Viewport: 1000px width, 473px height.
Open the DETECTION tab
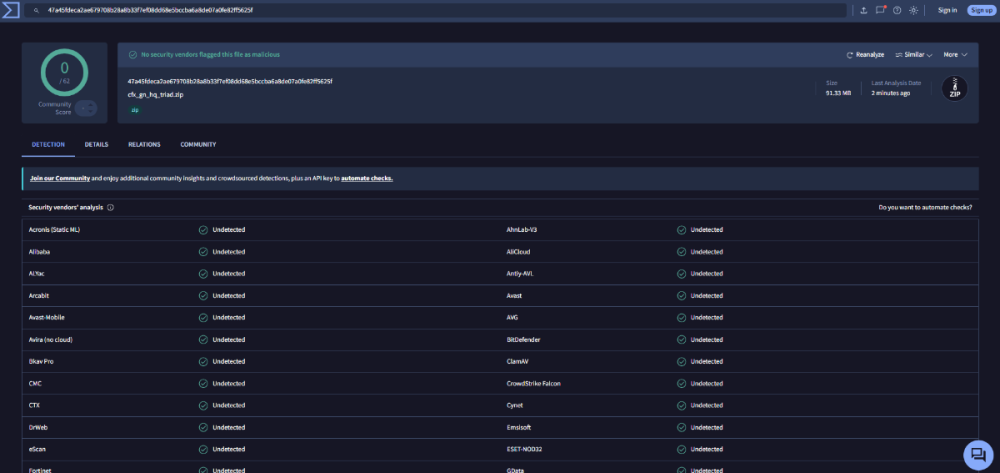point(48,145)
